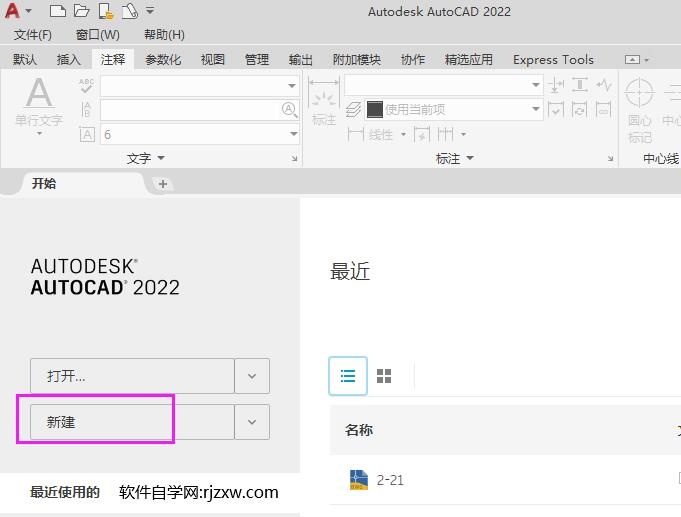Image resolution: width=681 pixels, height=517 pixels.
Task: Click the dimension break icon
Action: 556,85
